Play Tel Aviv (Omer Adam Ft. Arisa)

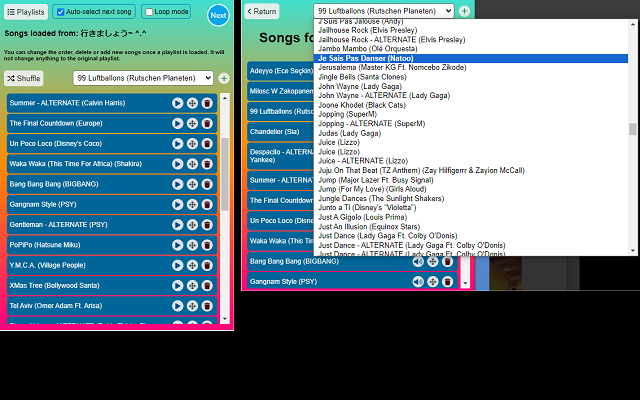[178, 306]
